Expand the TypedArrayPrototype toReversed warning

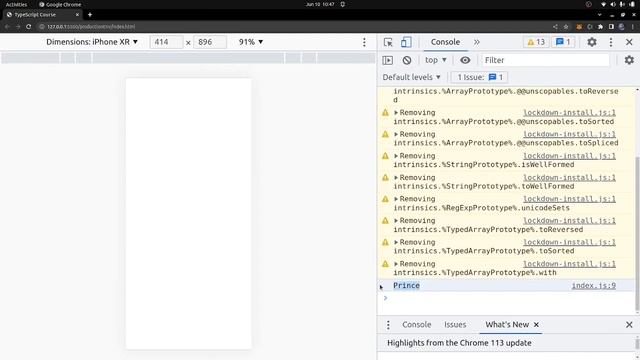[396, 220]
